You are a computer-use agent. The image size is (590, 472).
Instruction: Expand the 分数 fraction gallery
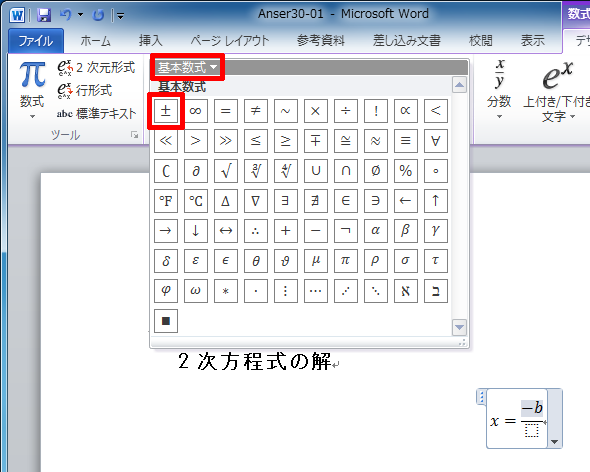click(499, 89)
